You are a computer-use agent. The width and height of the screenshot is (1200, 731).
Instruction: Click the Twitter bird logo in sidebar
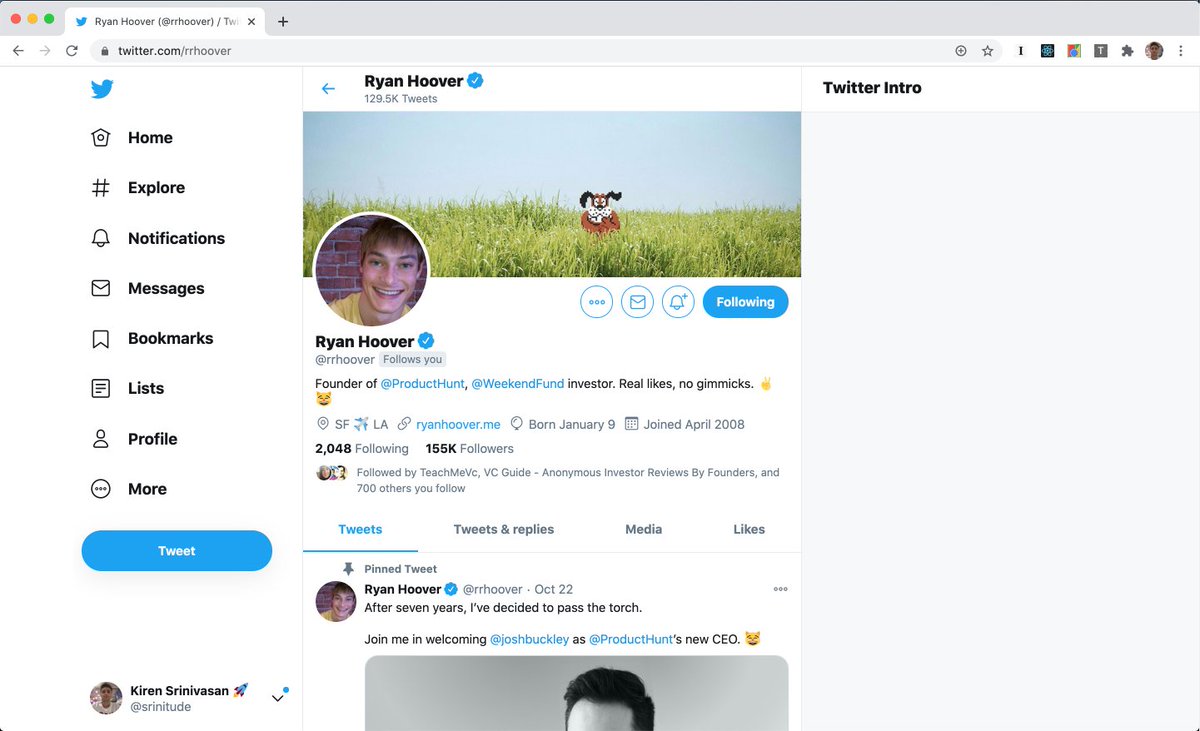click(101, 89)
